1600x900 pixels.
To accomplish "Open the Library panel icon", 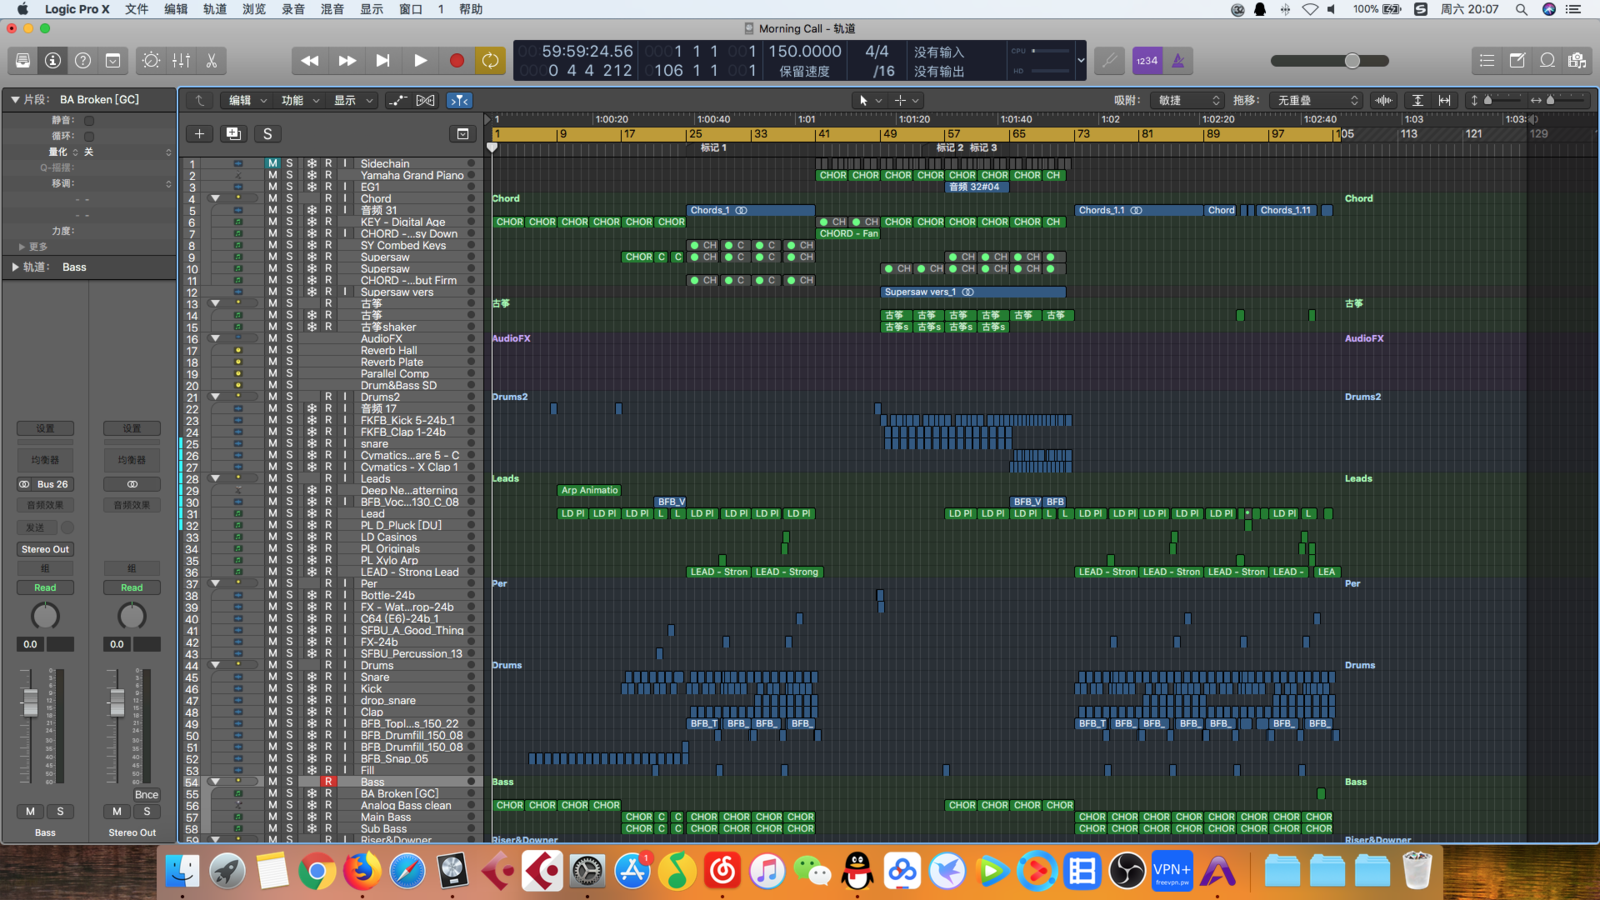I will coord(22,61).
